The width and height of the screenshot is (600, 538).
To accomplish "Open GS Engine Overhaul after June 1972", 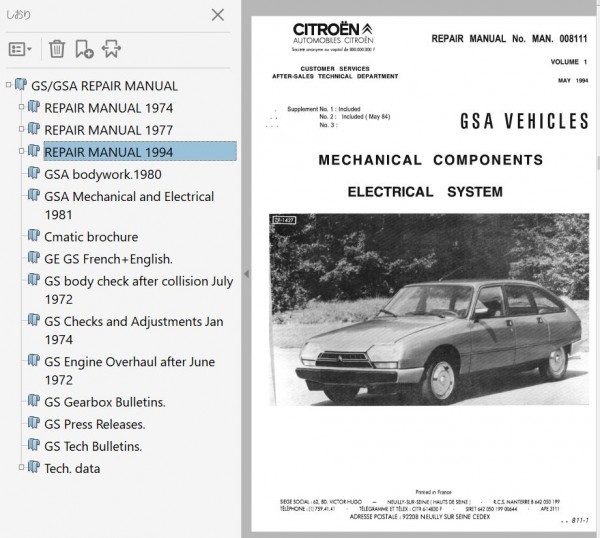I will point(130,371).
